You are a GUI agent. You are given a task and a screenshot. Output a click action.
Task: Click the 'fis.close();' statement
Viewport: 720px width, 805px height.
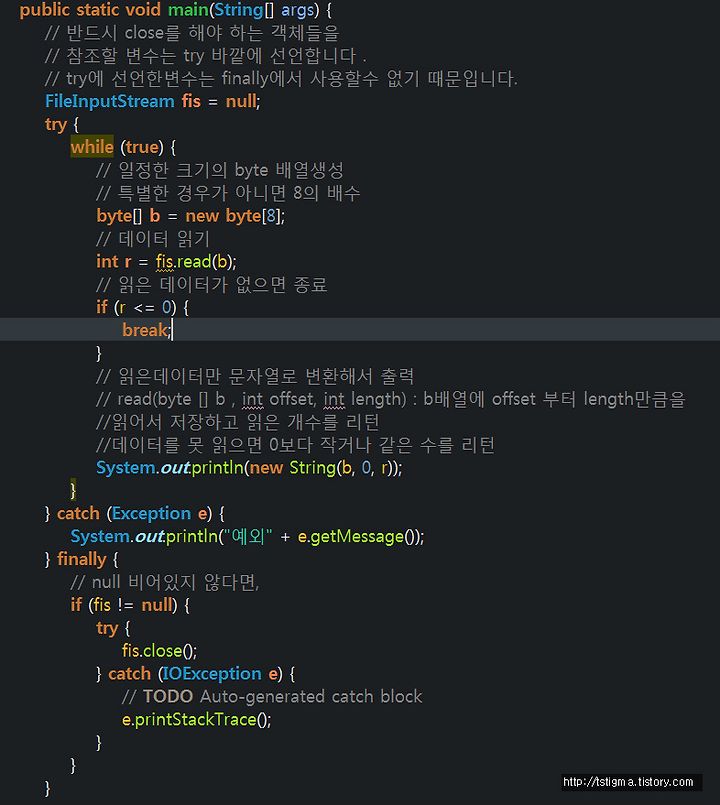159,650
